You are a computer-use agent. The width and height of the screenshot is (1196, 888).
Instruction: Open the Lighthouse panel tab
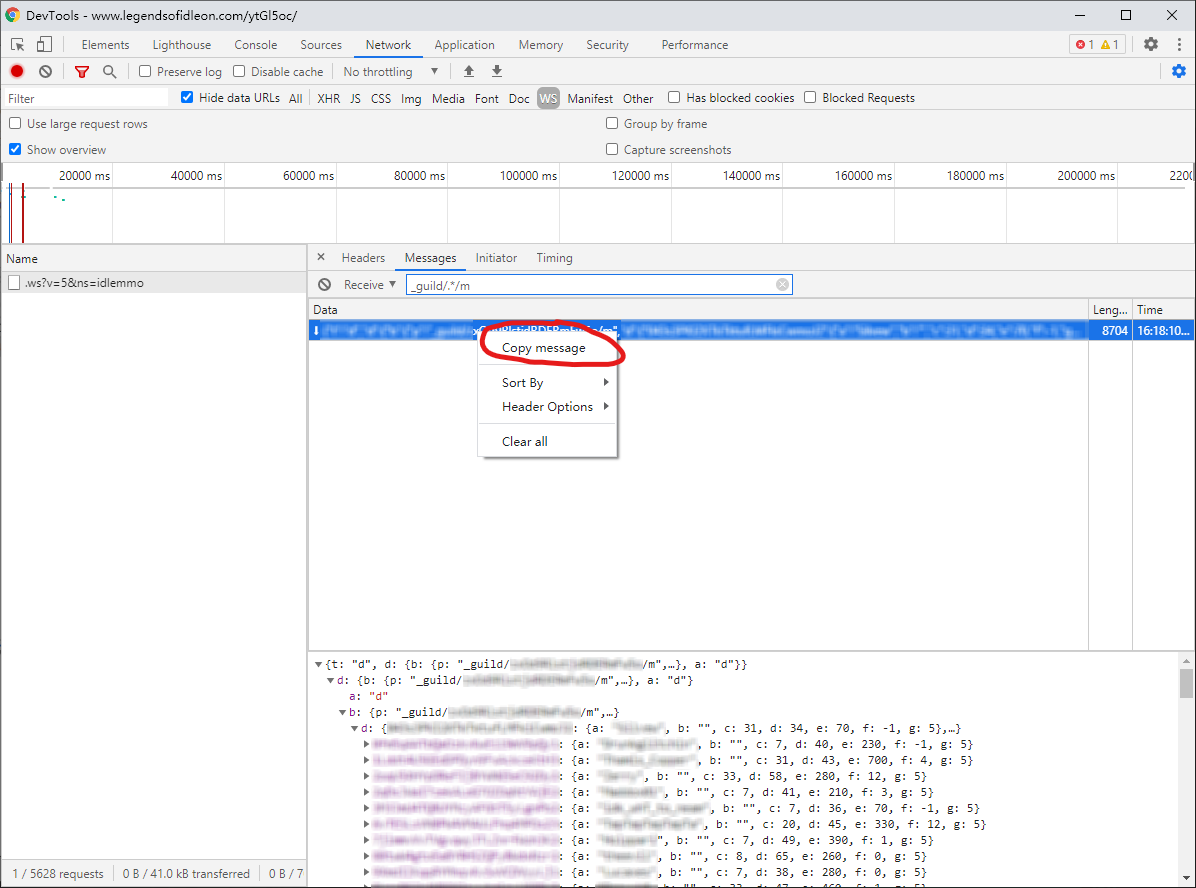pos(182,45)
